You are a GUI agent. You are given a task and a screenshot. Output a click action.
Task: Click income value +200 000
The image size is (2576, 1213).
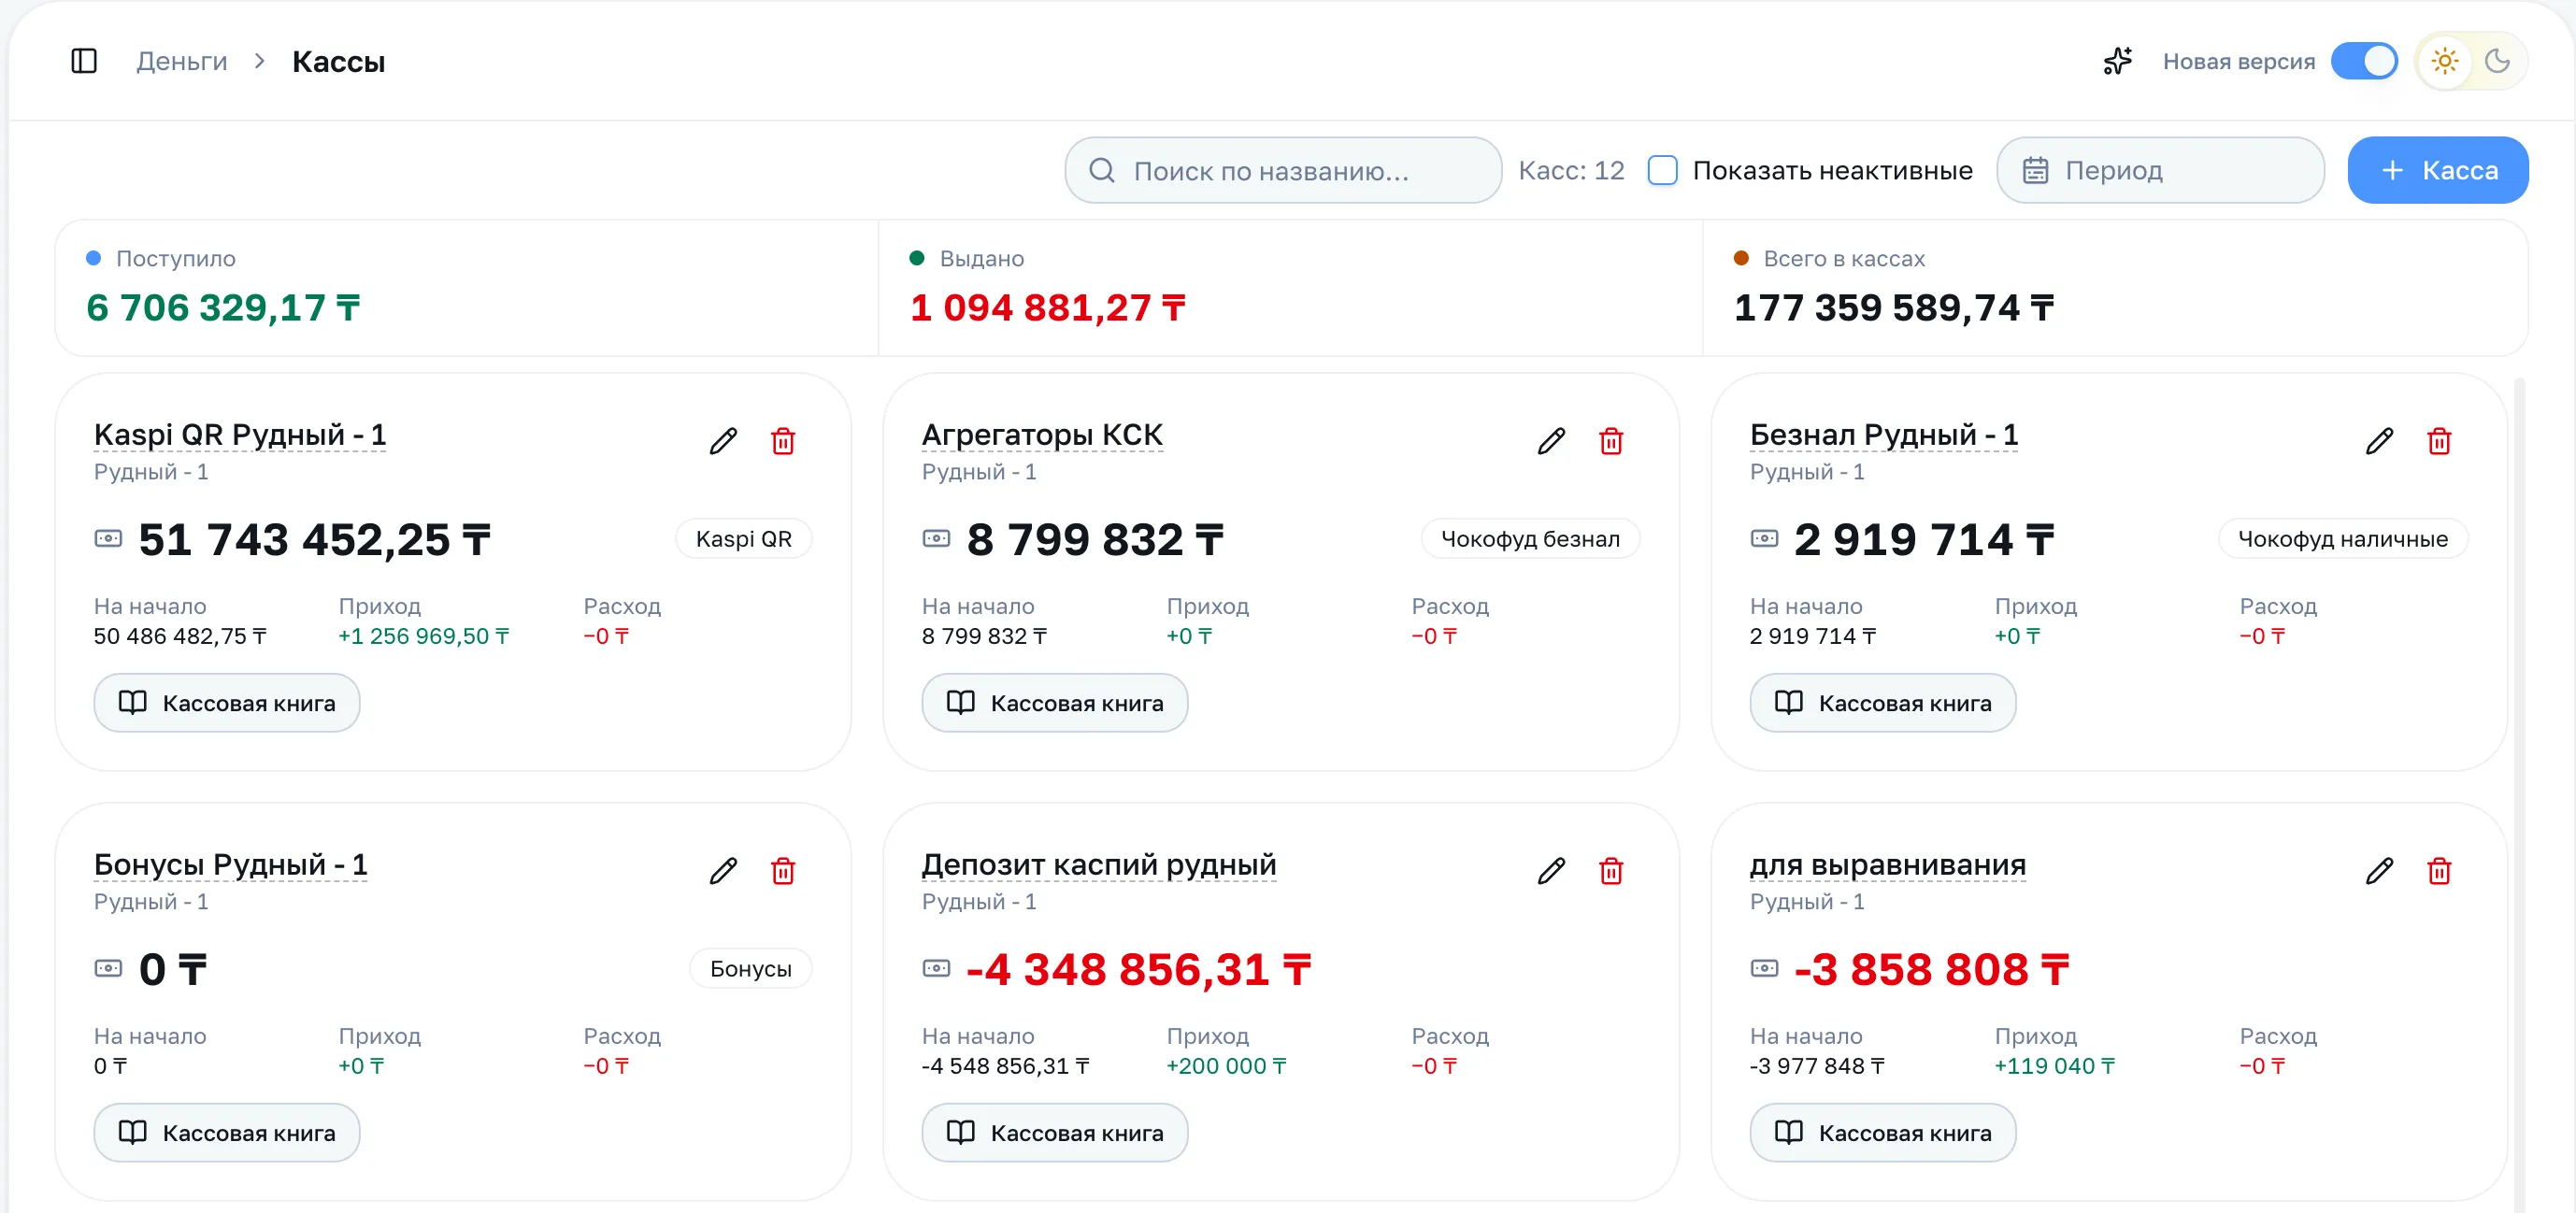pos(1226,1067)
